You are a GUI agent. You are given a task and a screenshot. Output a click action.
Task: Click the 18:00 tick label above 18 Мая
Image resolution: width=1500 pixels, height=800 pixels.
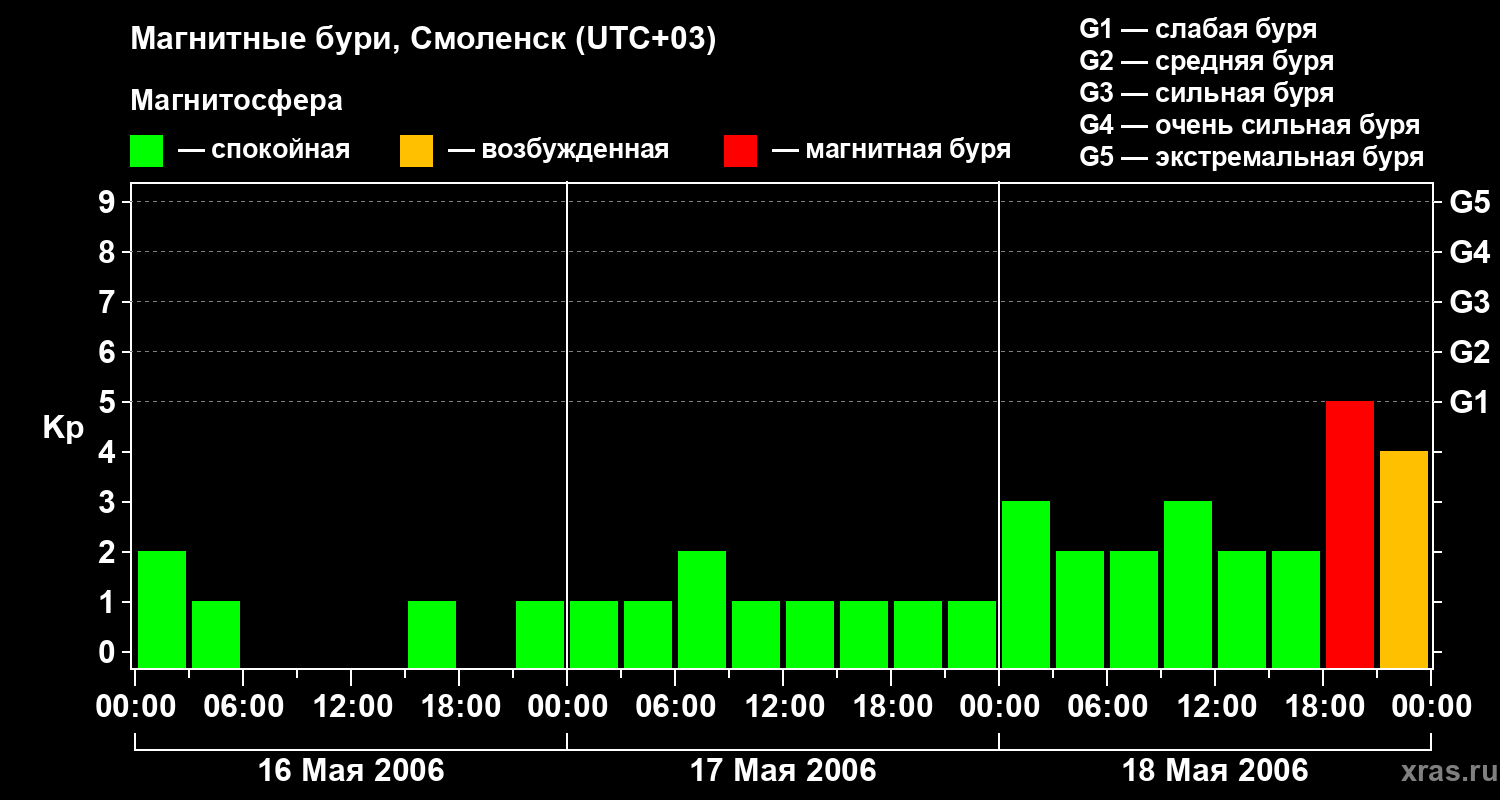pos(1323,707)
